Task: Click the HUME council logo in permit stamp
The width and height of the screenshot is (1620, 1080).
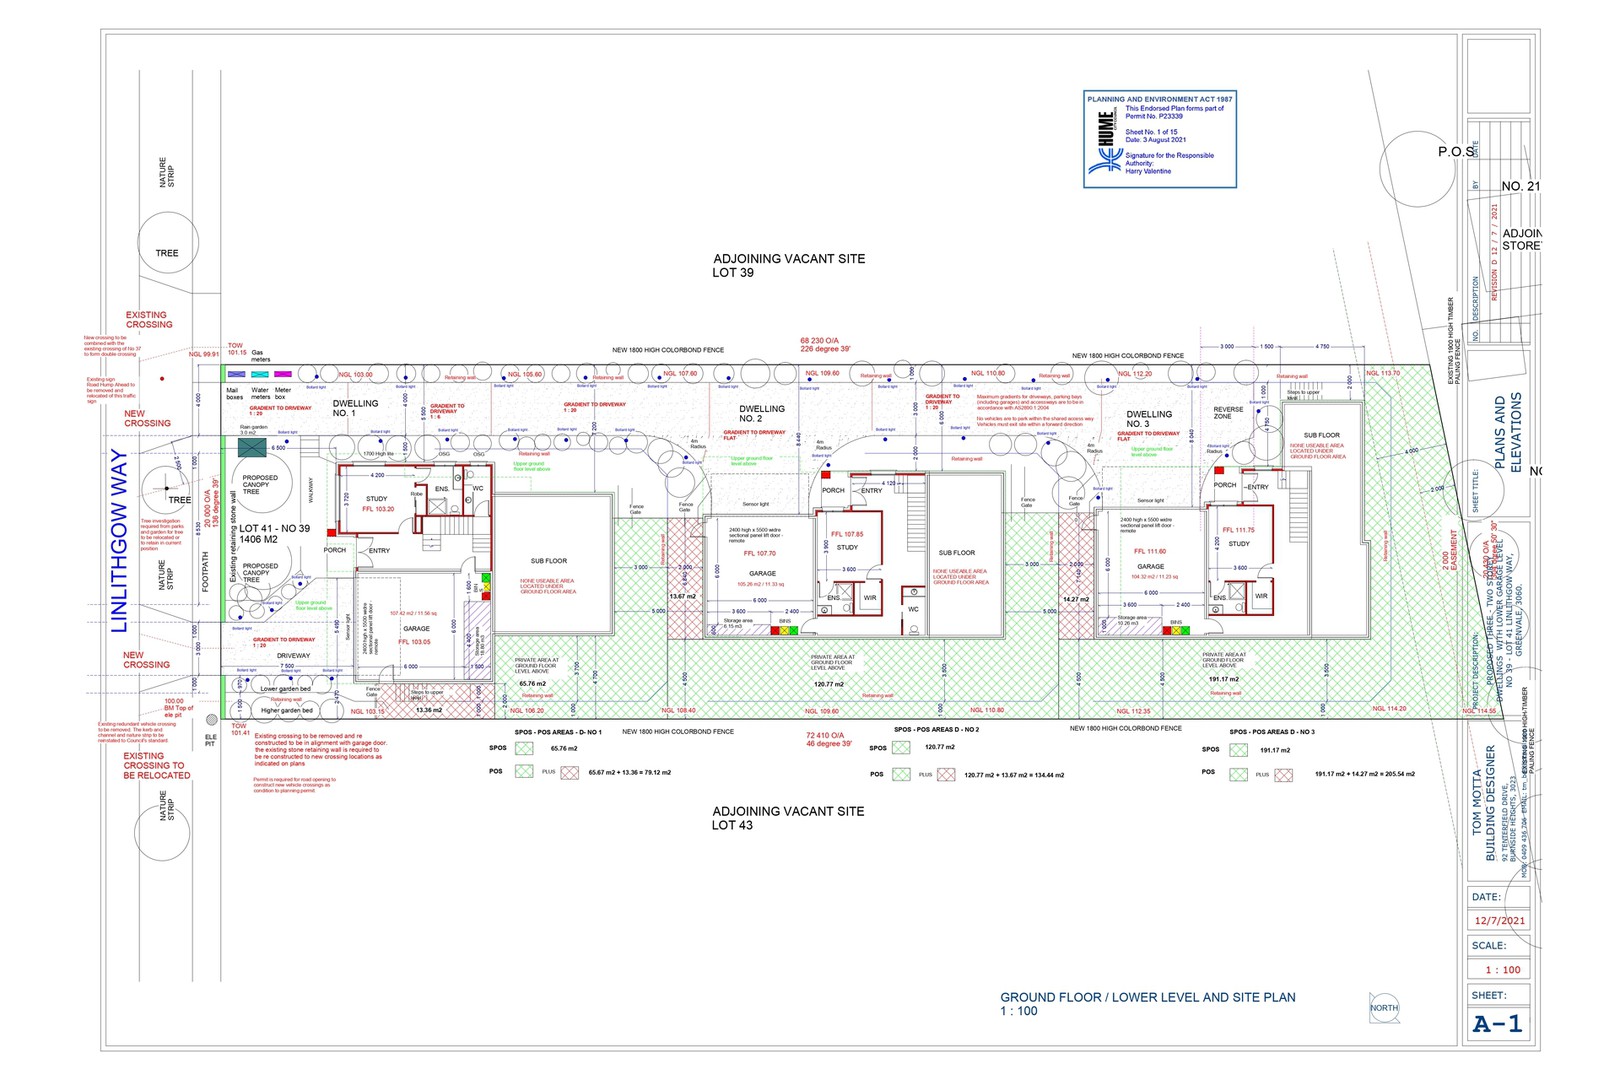Action: 1106,139
